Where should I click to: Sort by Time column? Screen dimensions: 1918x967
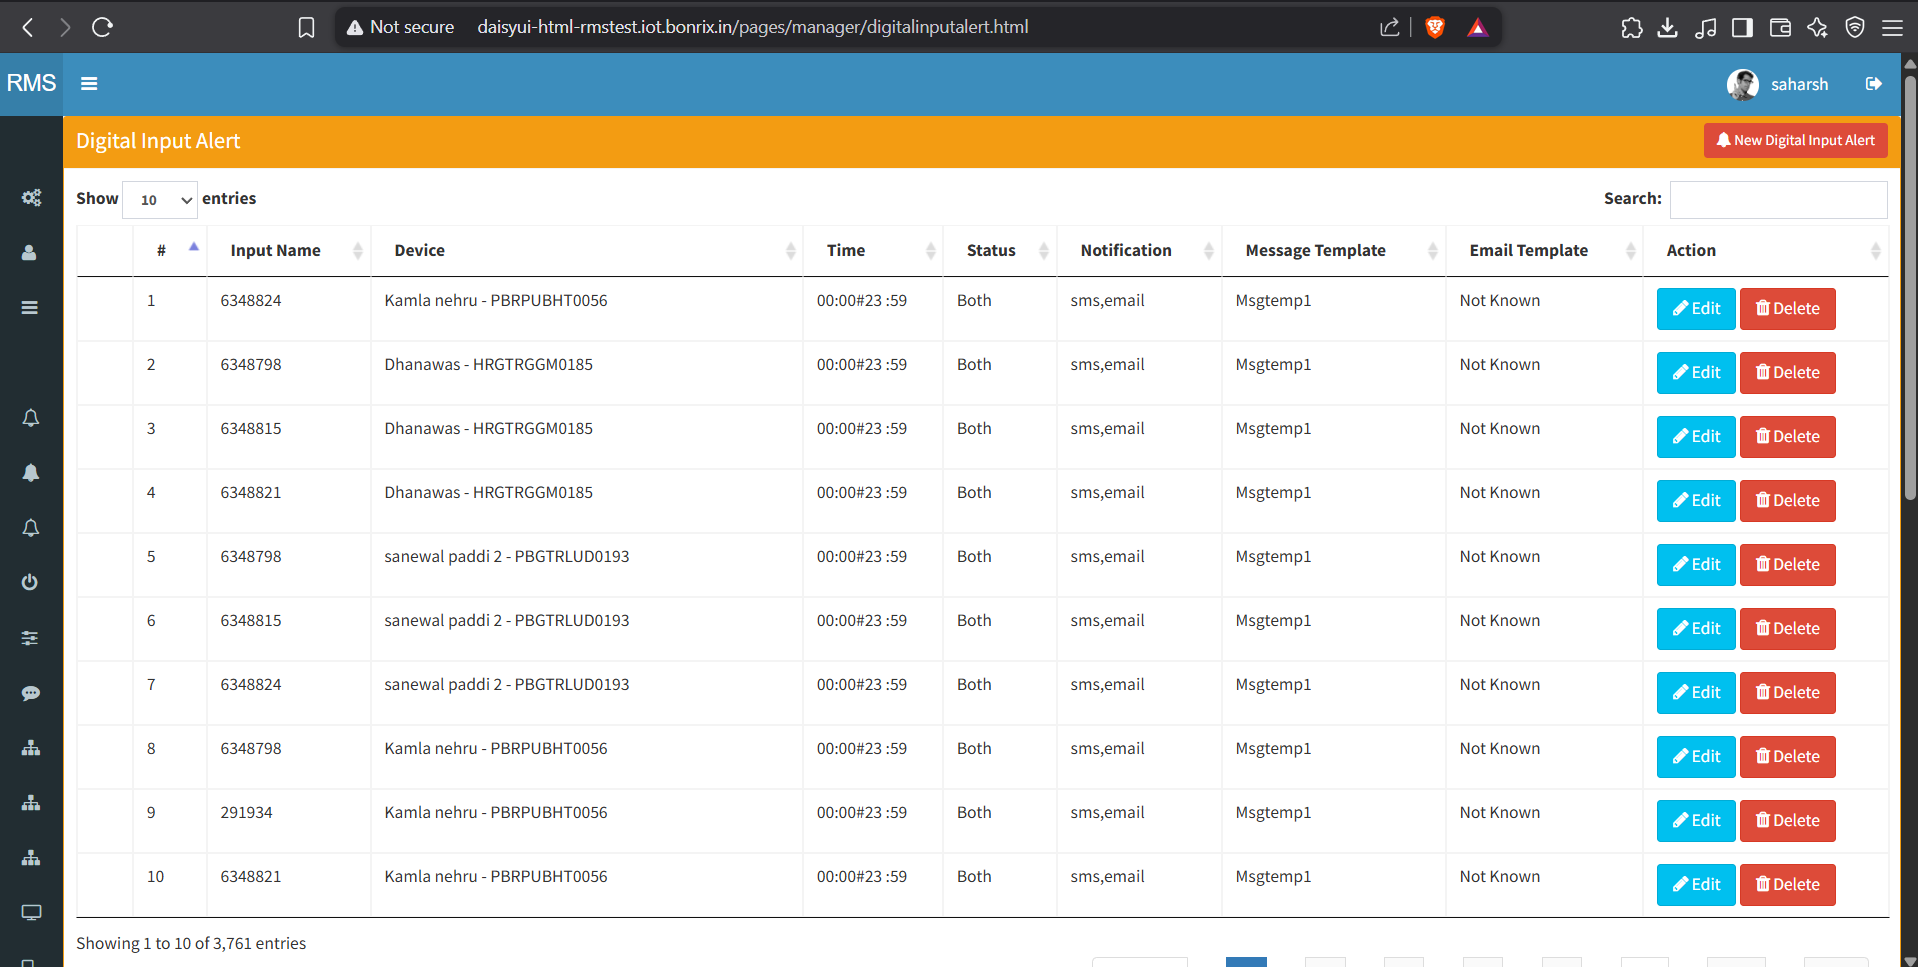click(872, 251)
